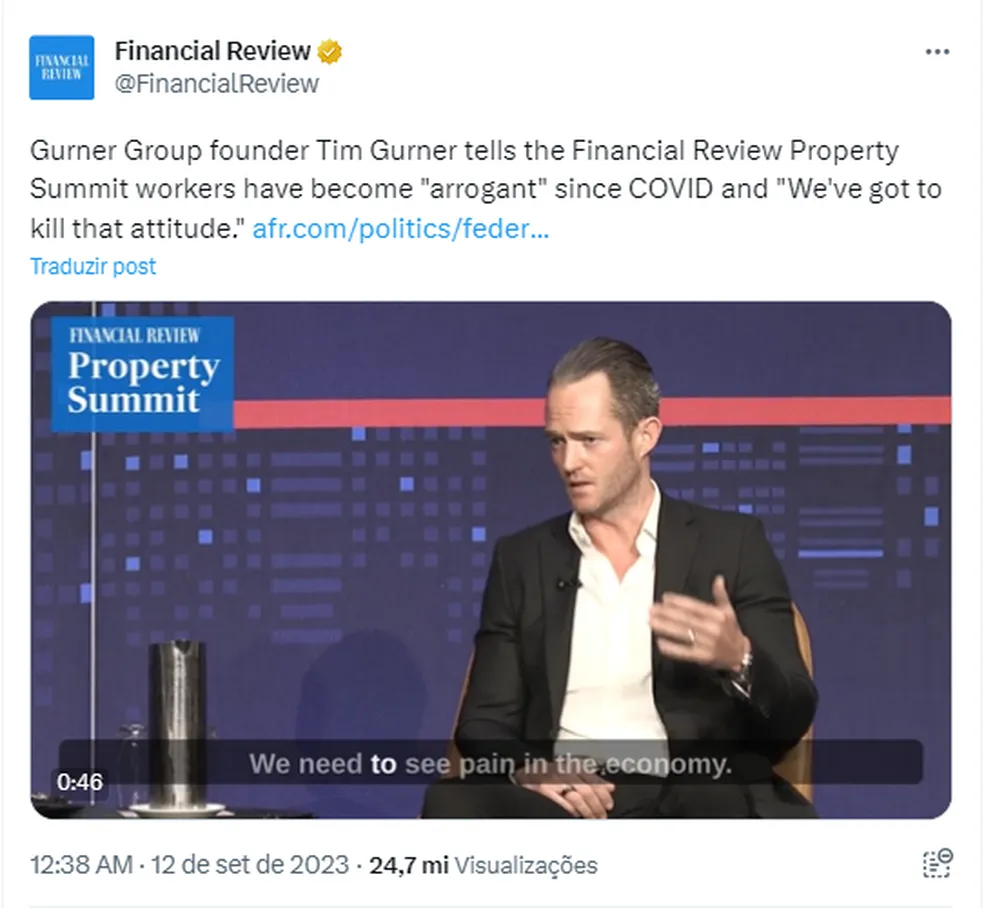Click the 0:46 video duration badge
Screen dimensions: 984x908
[79, 781]
